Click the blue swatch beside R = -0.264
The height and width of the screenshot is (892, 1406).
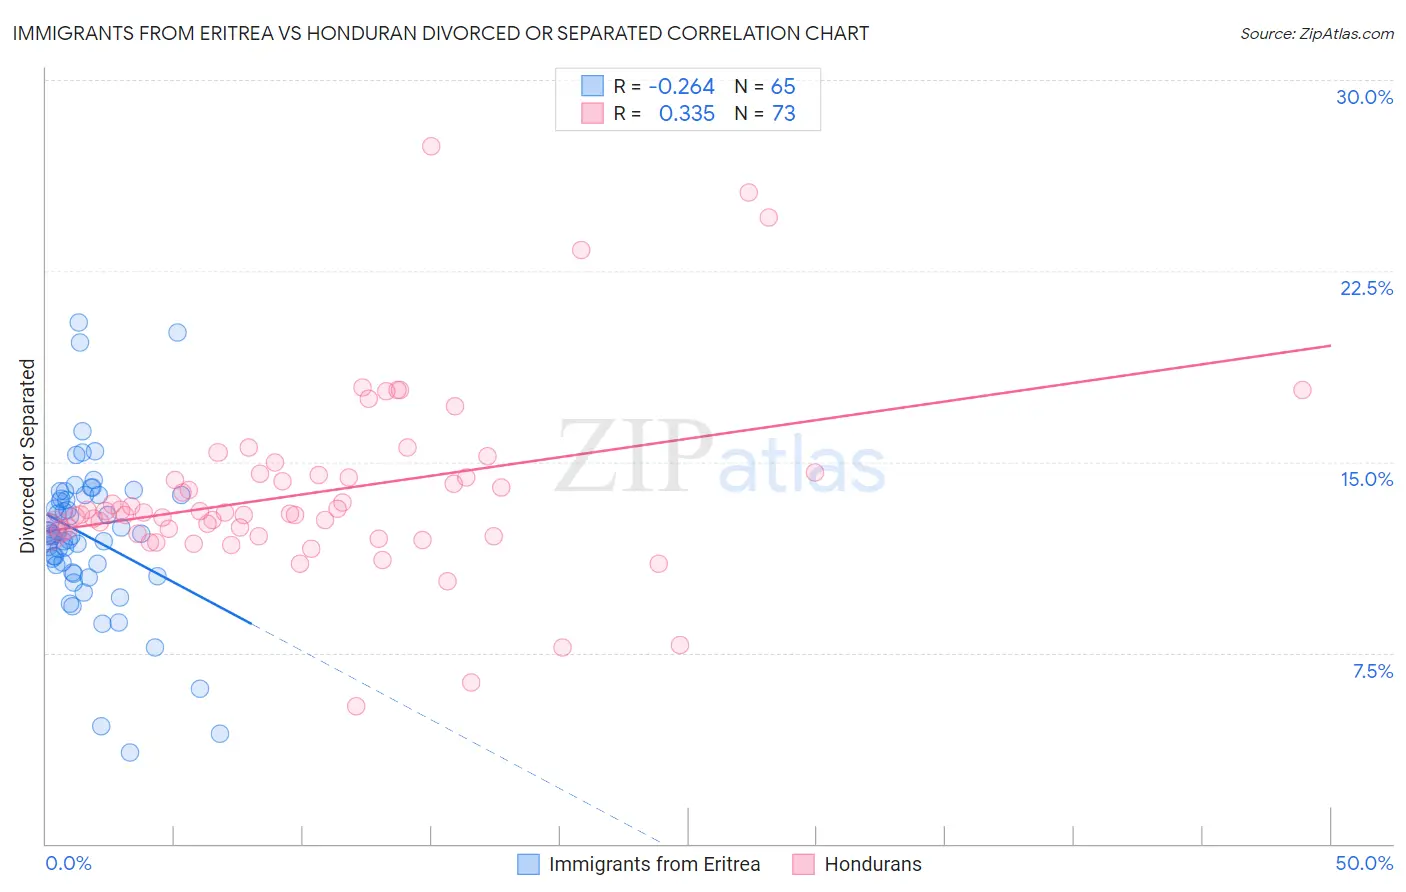(x=592, y=86)
